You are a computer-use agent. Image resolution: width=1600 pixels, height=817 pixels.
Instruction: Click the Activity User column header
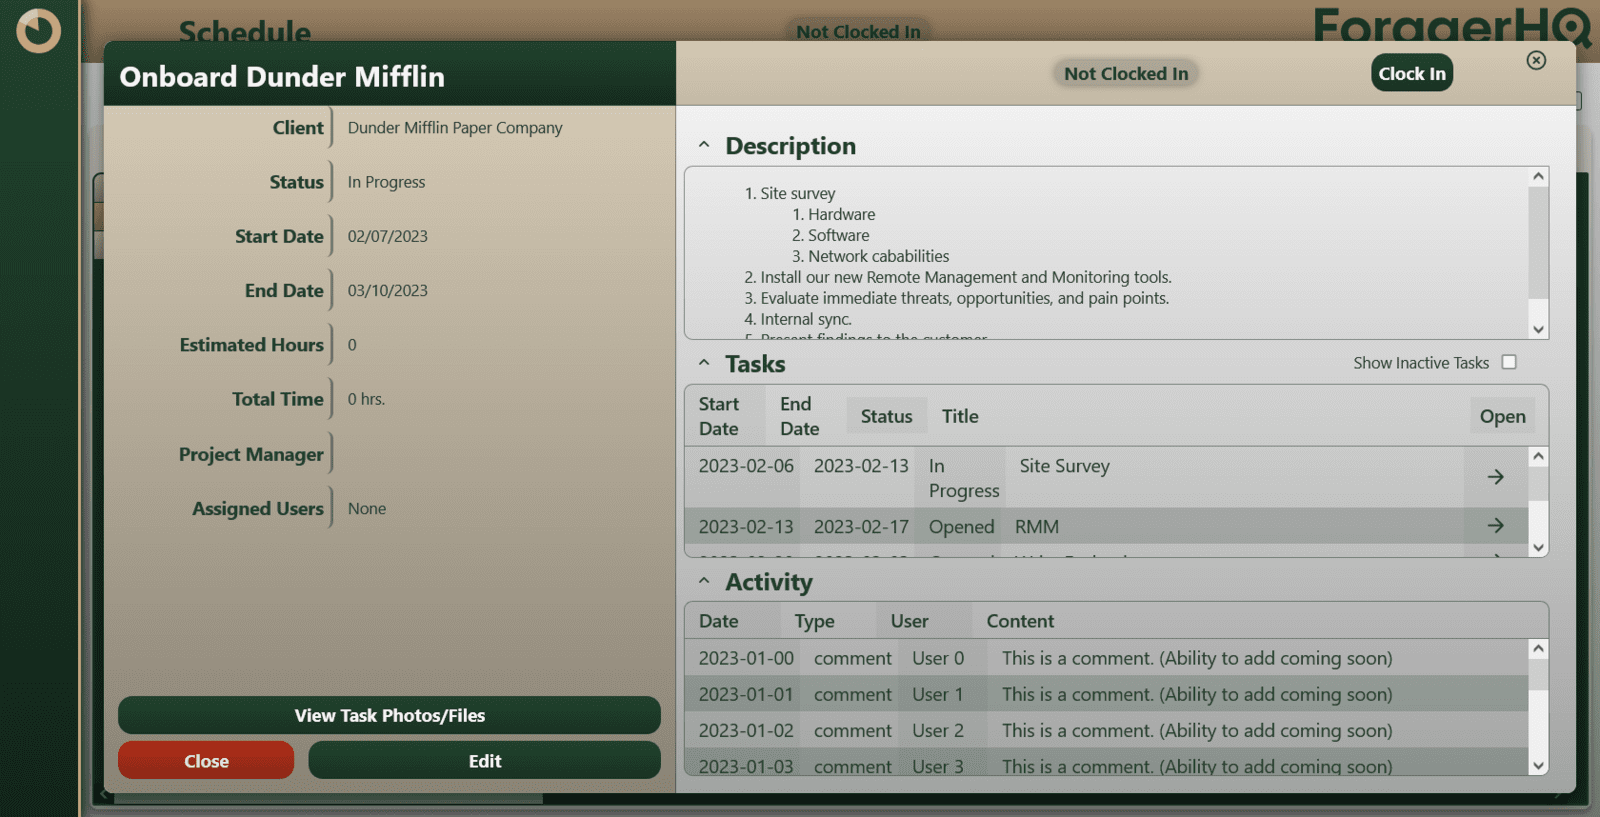coord(909,621)
